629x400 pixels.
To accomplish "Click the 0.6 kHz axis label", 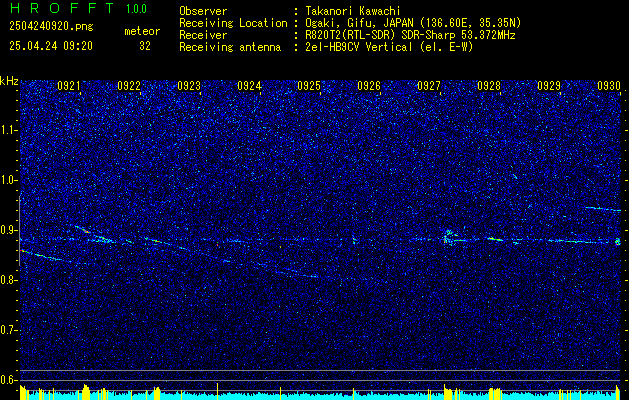I will point(9,380).
